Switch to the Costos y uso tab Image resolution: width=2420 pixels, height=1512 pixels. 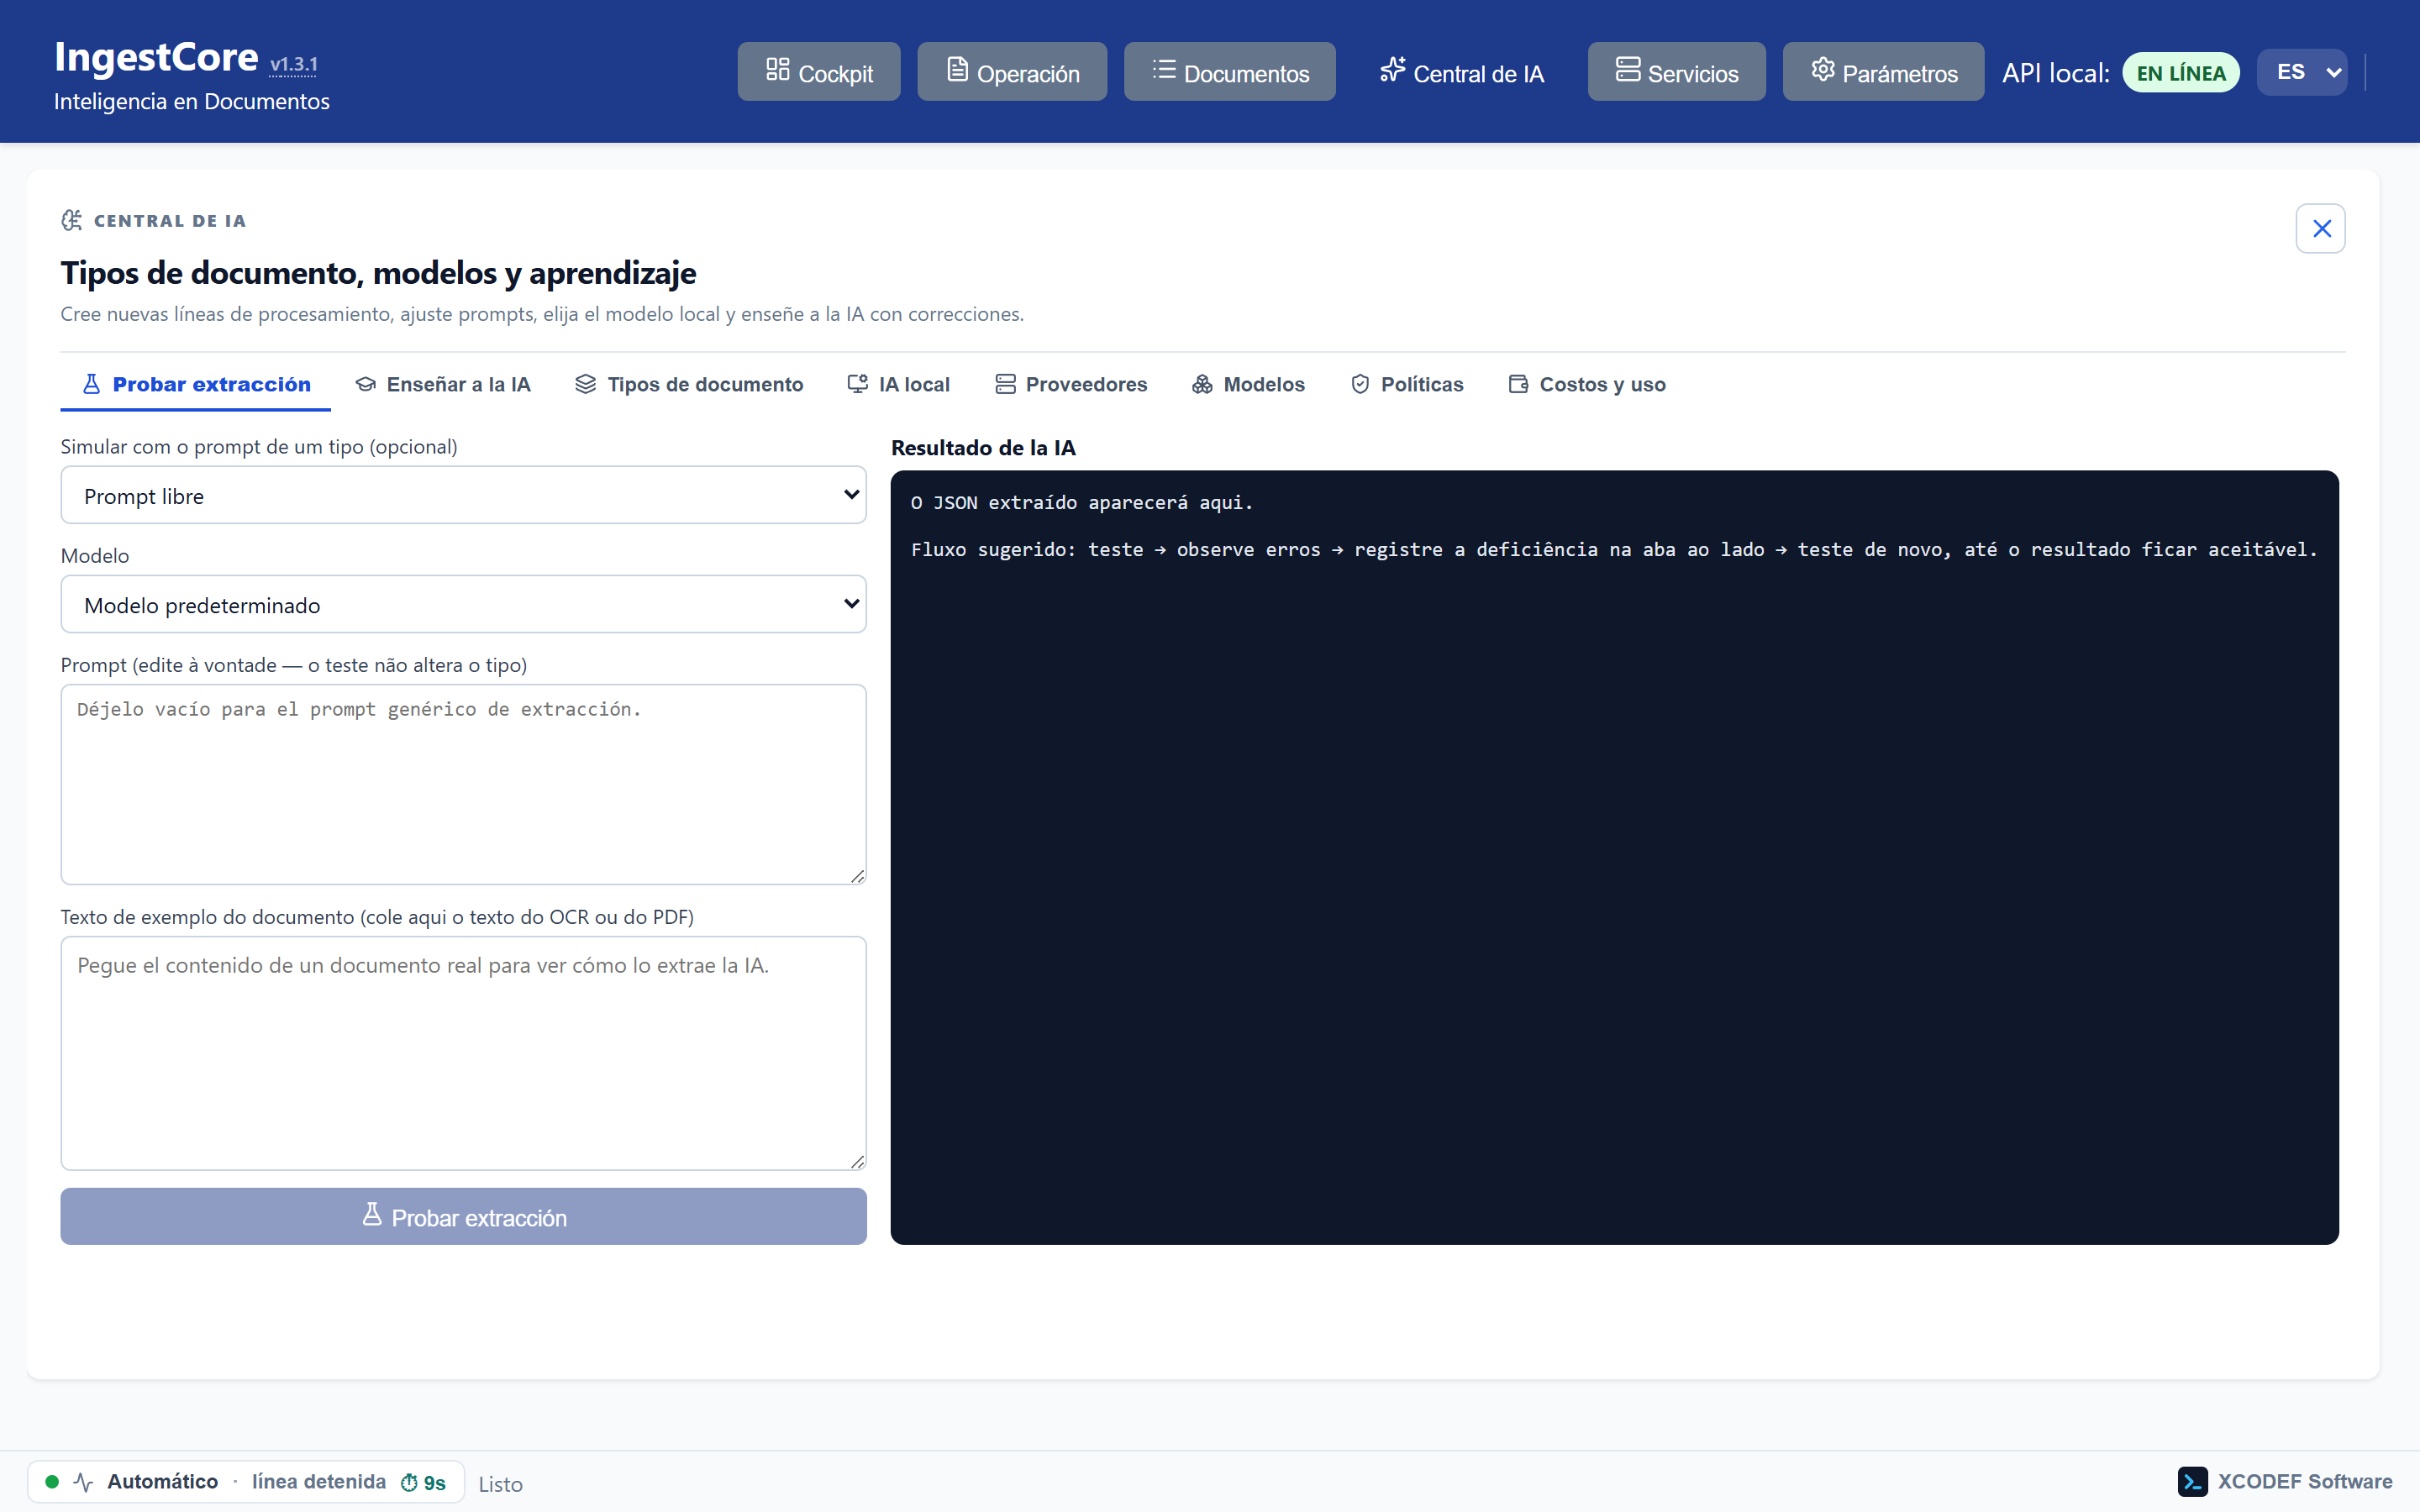pyautogui.click(x=1587, y=384)
